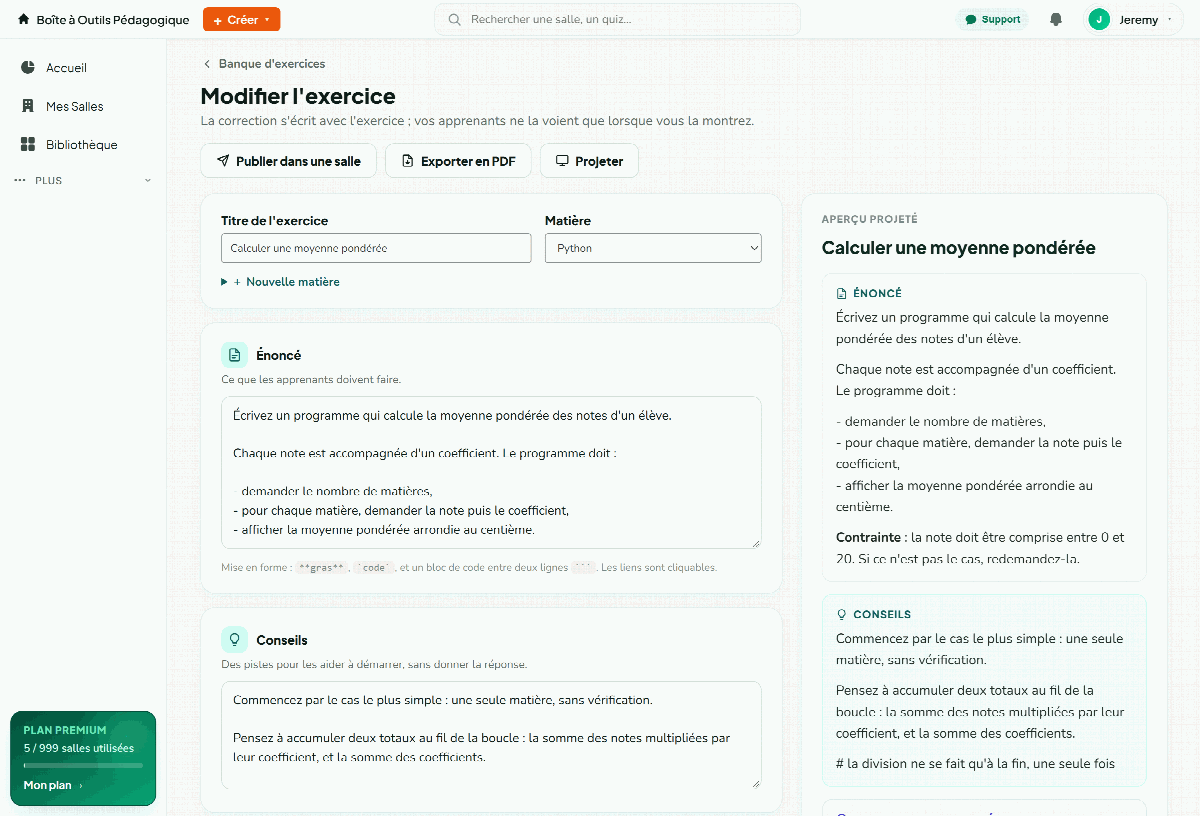1200x816 pixels.
Task: Focus the Rechercher une salle search field
Action: (x=617, y=19)
